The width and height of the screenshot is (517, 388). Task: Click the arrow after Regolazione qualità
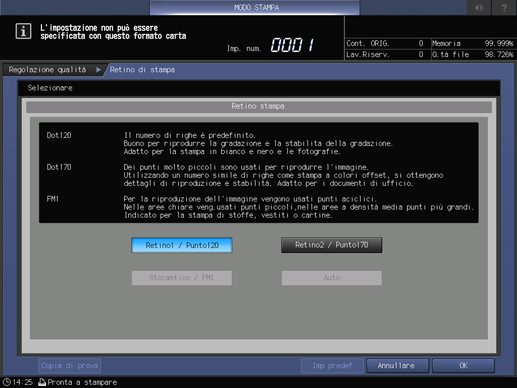click(x=98, y=70)
